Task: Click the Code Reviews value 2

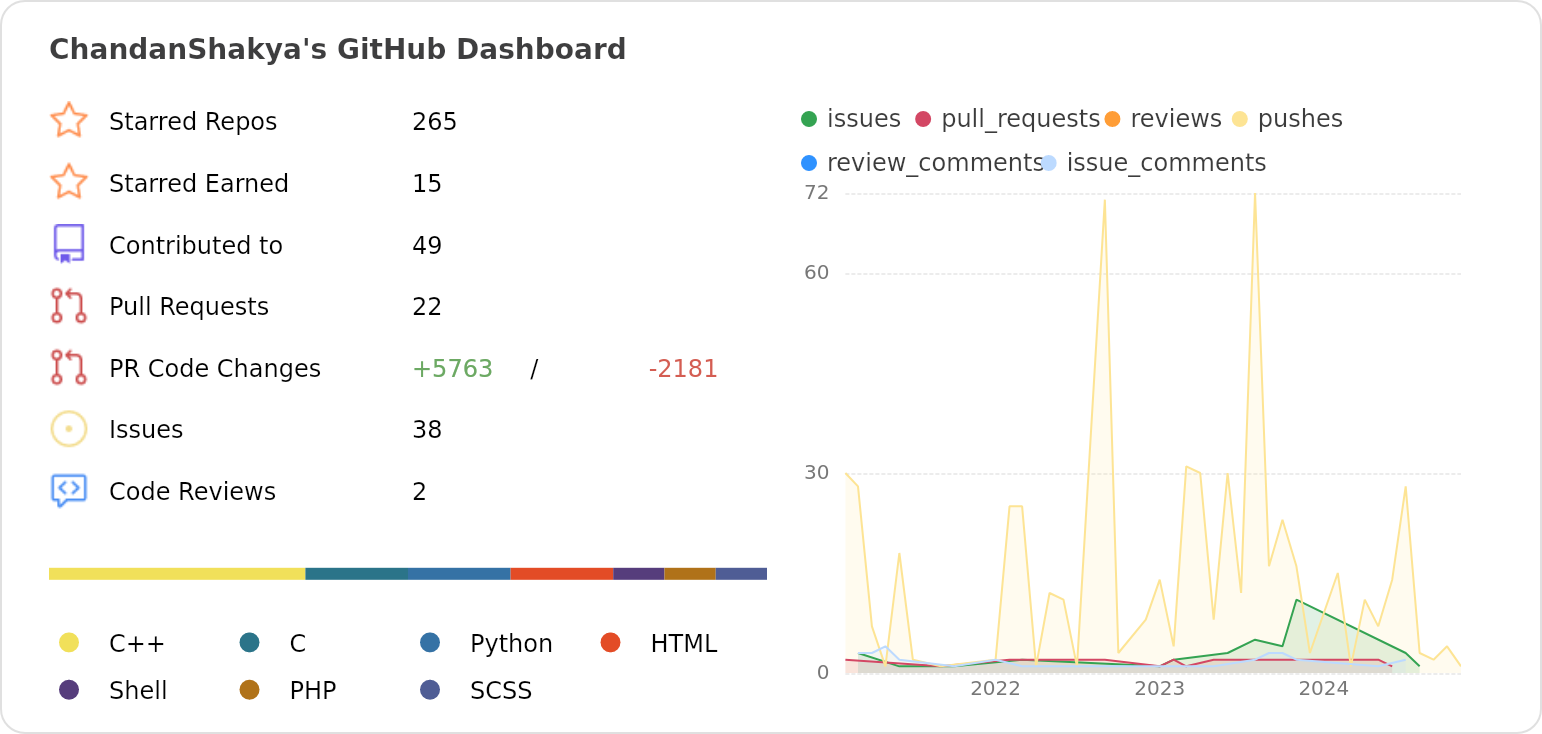Action: (419, 492)
